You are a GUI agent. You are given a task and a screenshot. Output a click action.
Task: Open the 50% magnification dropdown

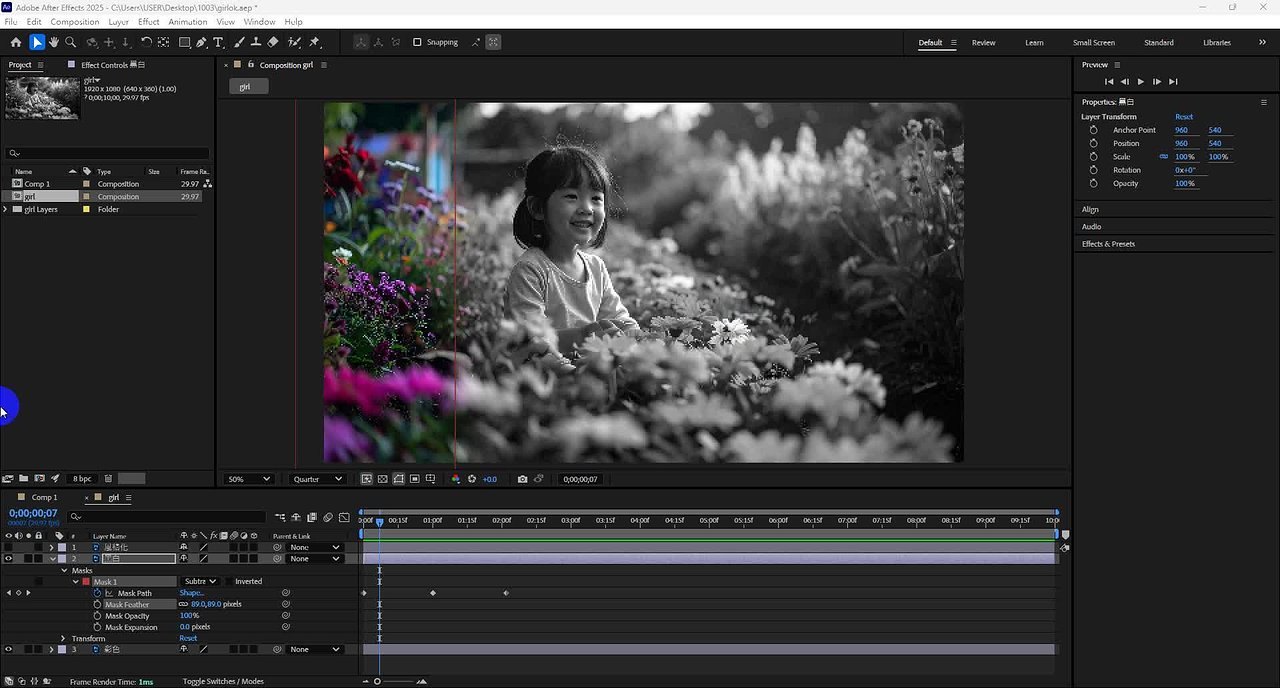pos(249,479)
